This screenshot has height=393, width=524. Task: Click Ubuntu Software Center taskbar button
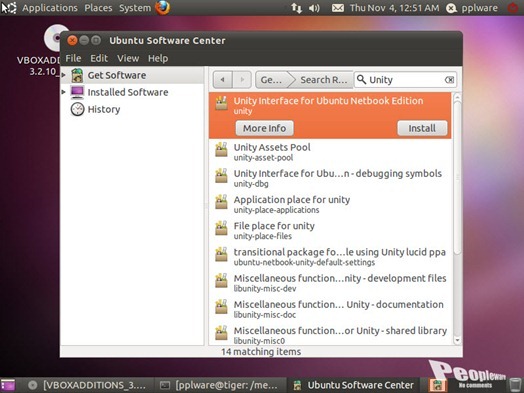coord(354,385)
